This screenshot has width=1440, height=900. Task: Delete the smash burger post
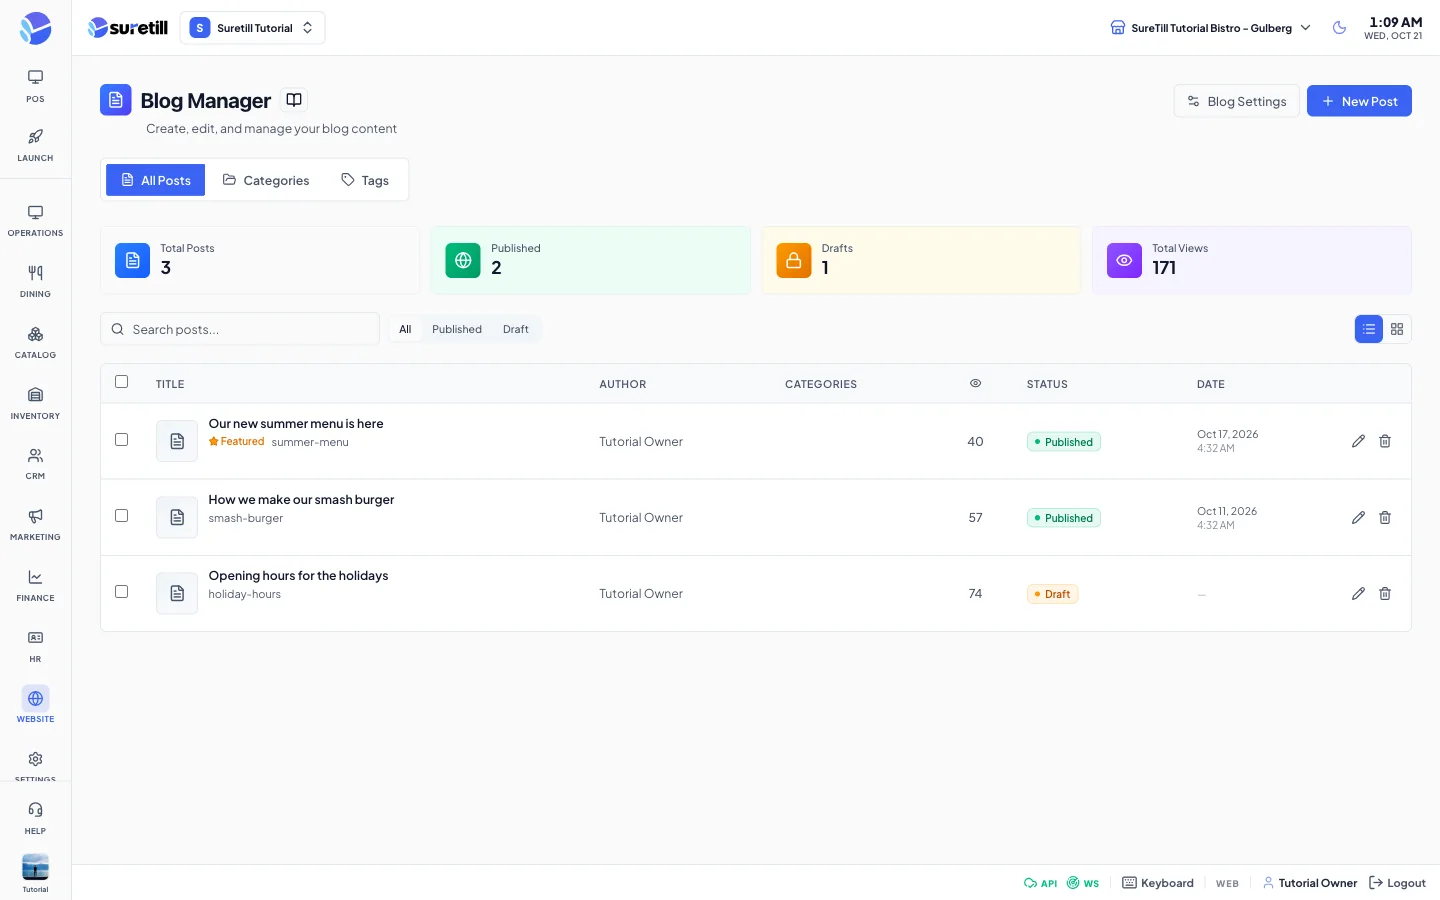(x=1385, y=517)
